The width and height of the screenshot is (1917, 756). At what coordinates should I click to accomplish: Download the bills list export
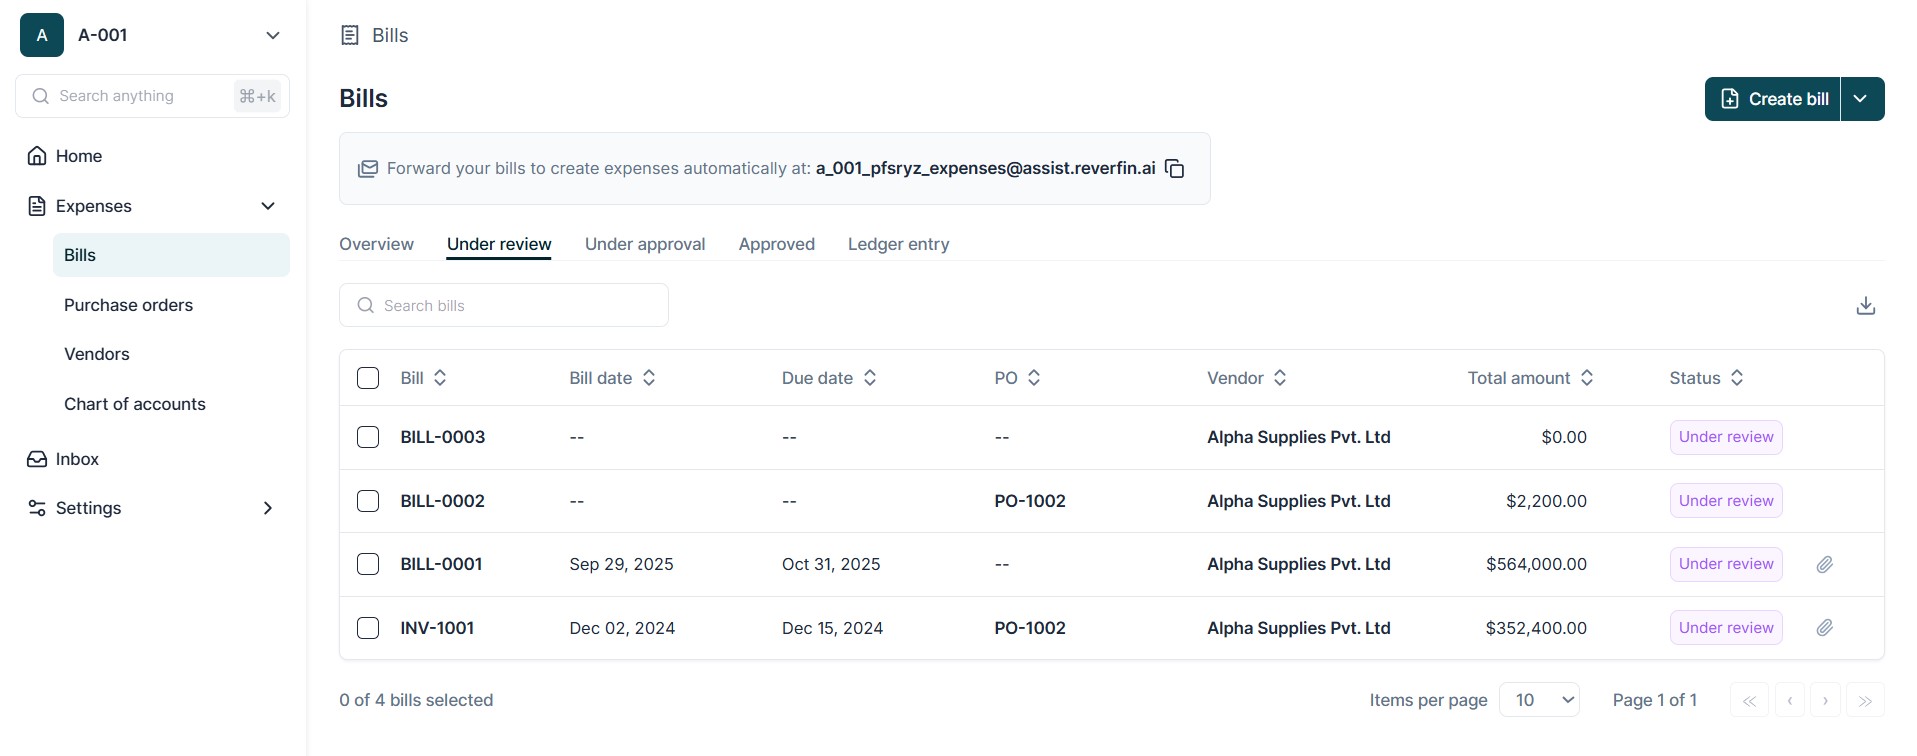[x=1865, y=306]
